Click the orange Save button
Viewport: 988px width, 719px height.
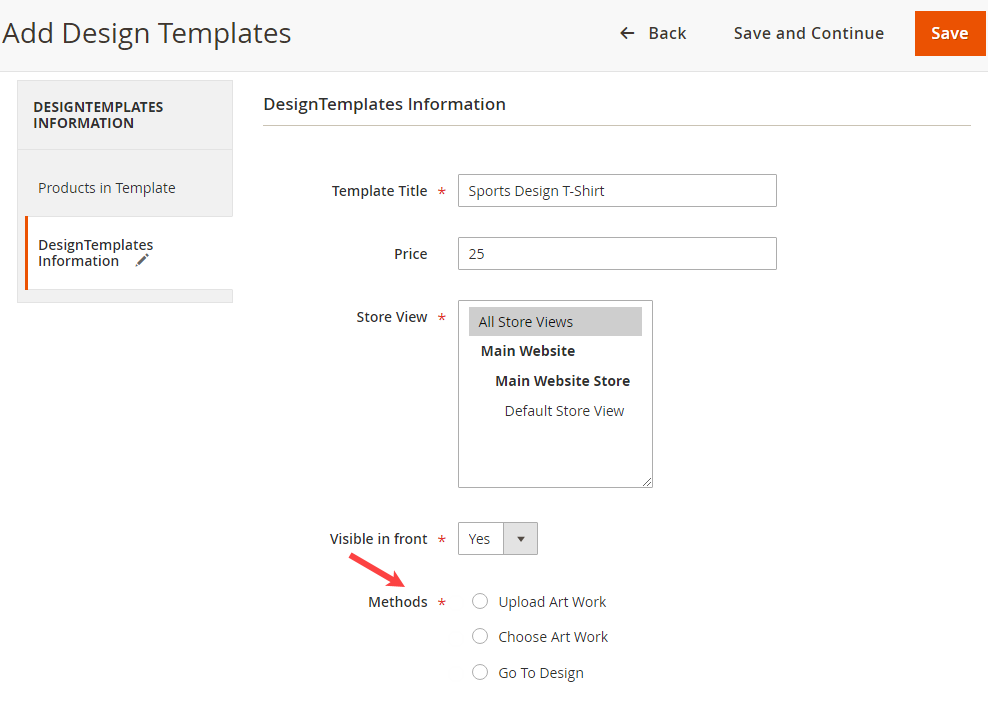[949, 33]
